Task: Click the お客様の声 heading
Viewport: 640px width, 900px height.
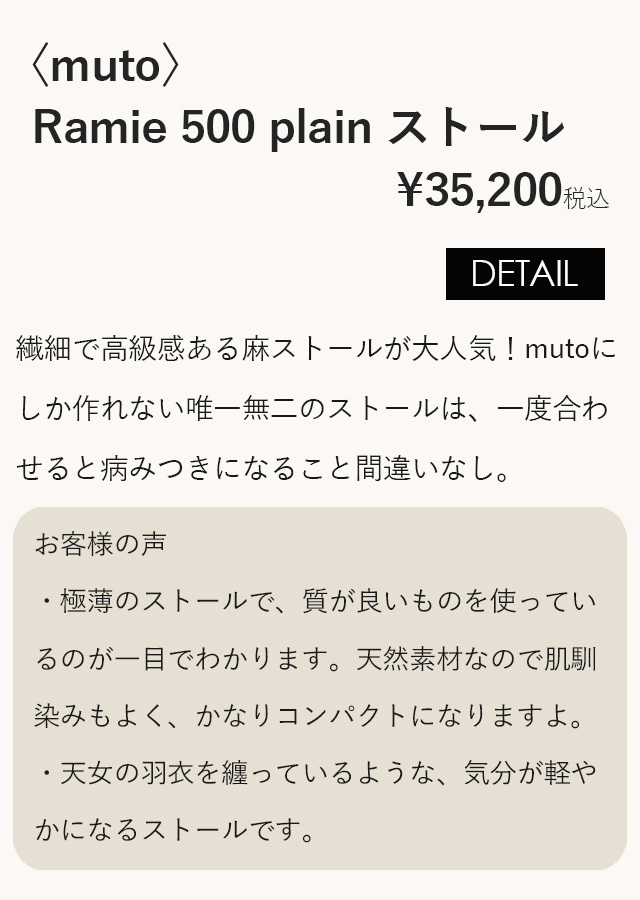Action: [101, 544]
